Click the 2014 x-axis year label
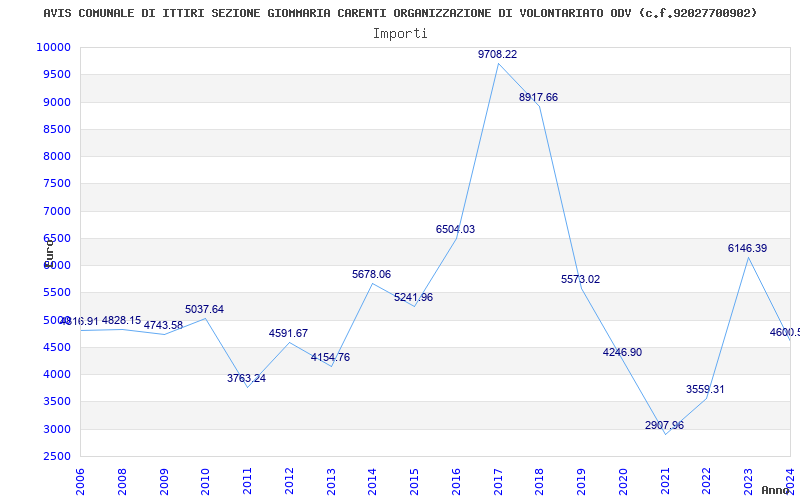Screen dimensions: 800x500 (x=372, y=482)
